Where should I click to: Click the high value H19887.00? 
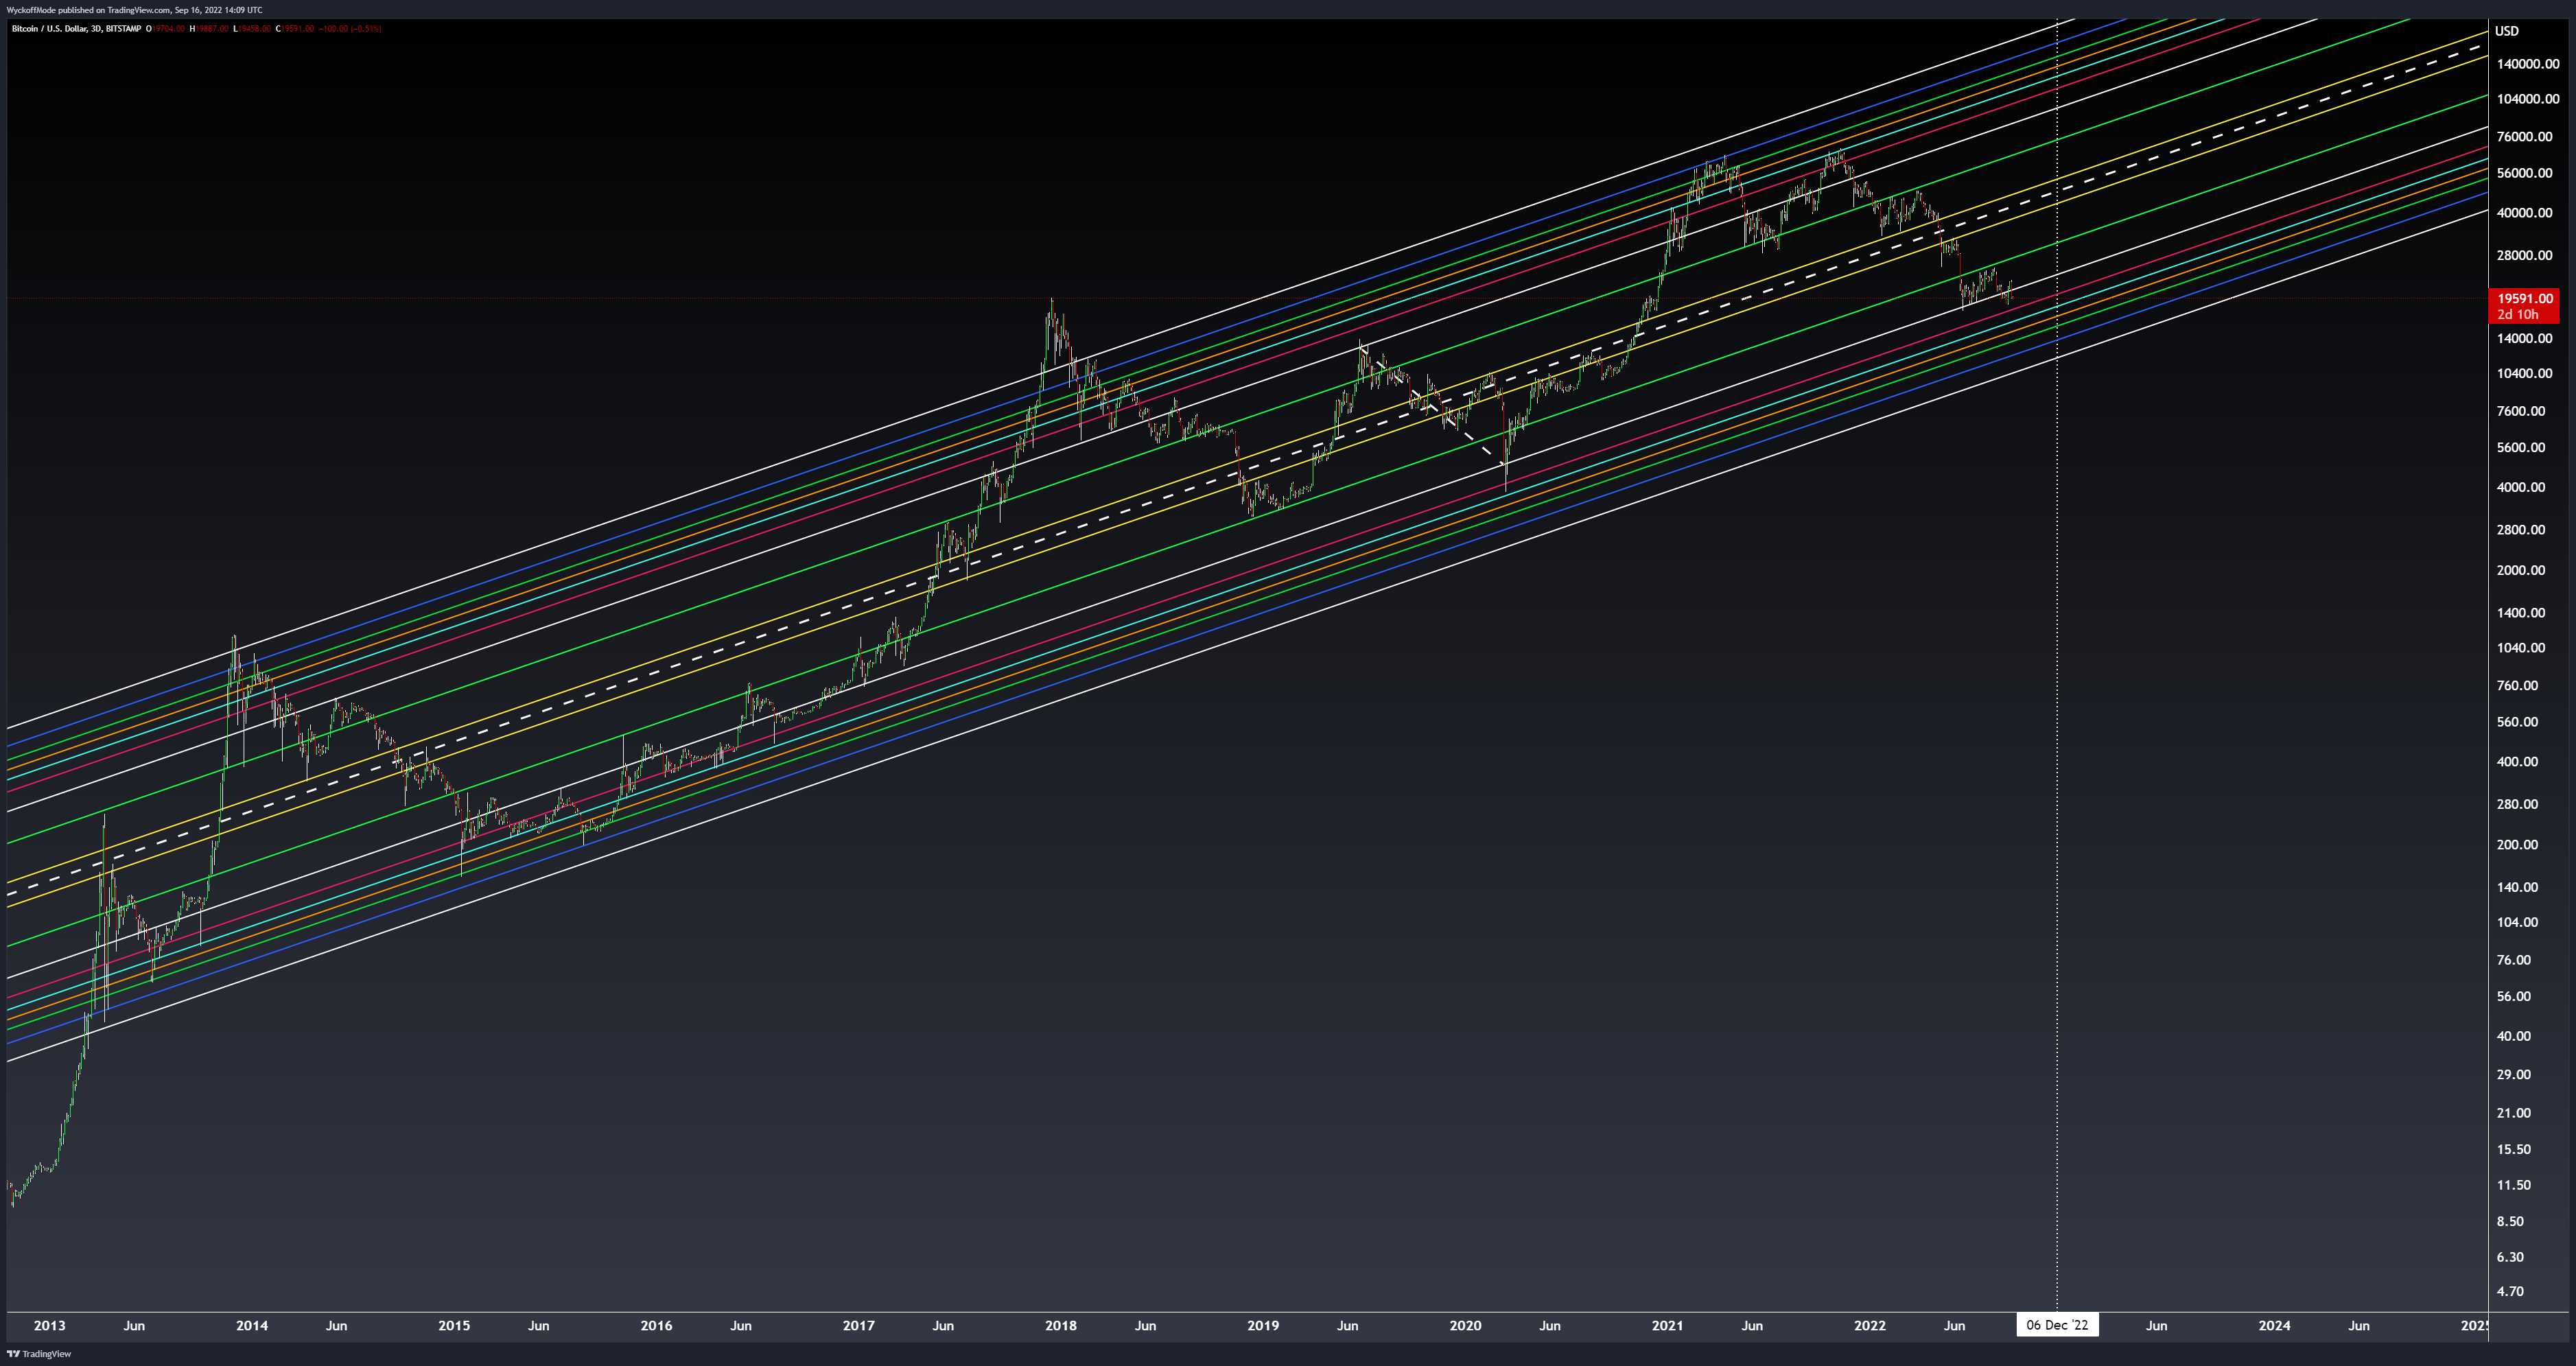pos(209,29)
